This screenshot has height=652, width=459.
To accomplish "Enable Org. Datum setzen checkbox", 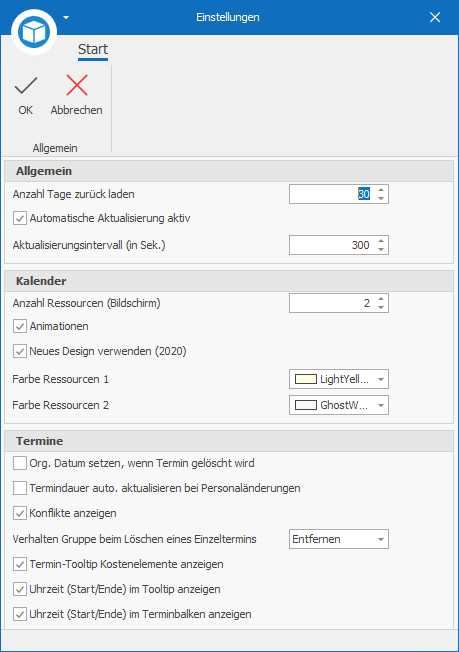I will [20, 463].
